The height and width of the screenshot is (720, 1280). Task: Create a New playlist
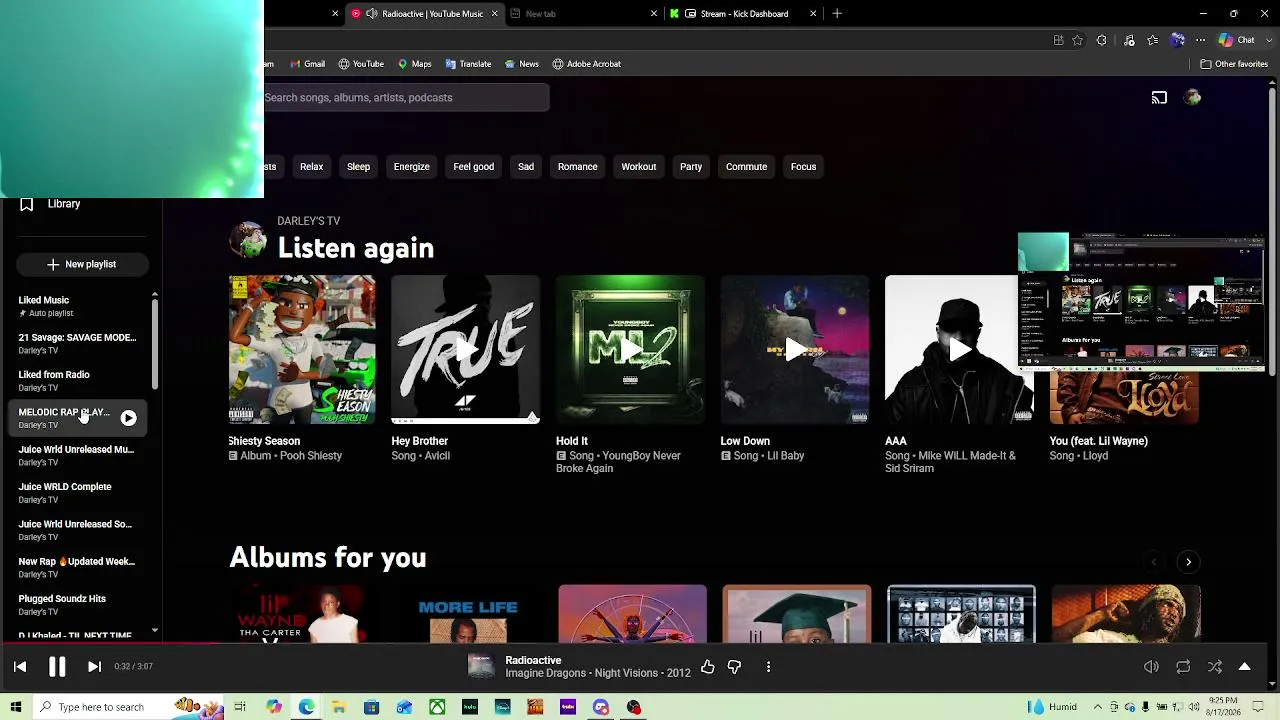point(81,264)
